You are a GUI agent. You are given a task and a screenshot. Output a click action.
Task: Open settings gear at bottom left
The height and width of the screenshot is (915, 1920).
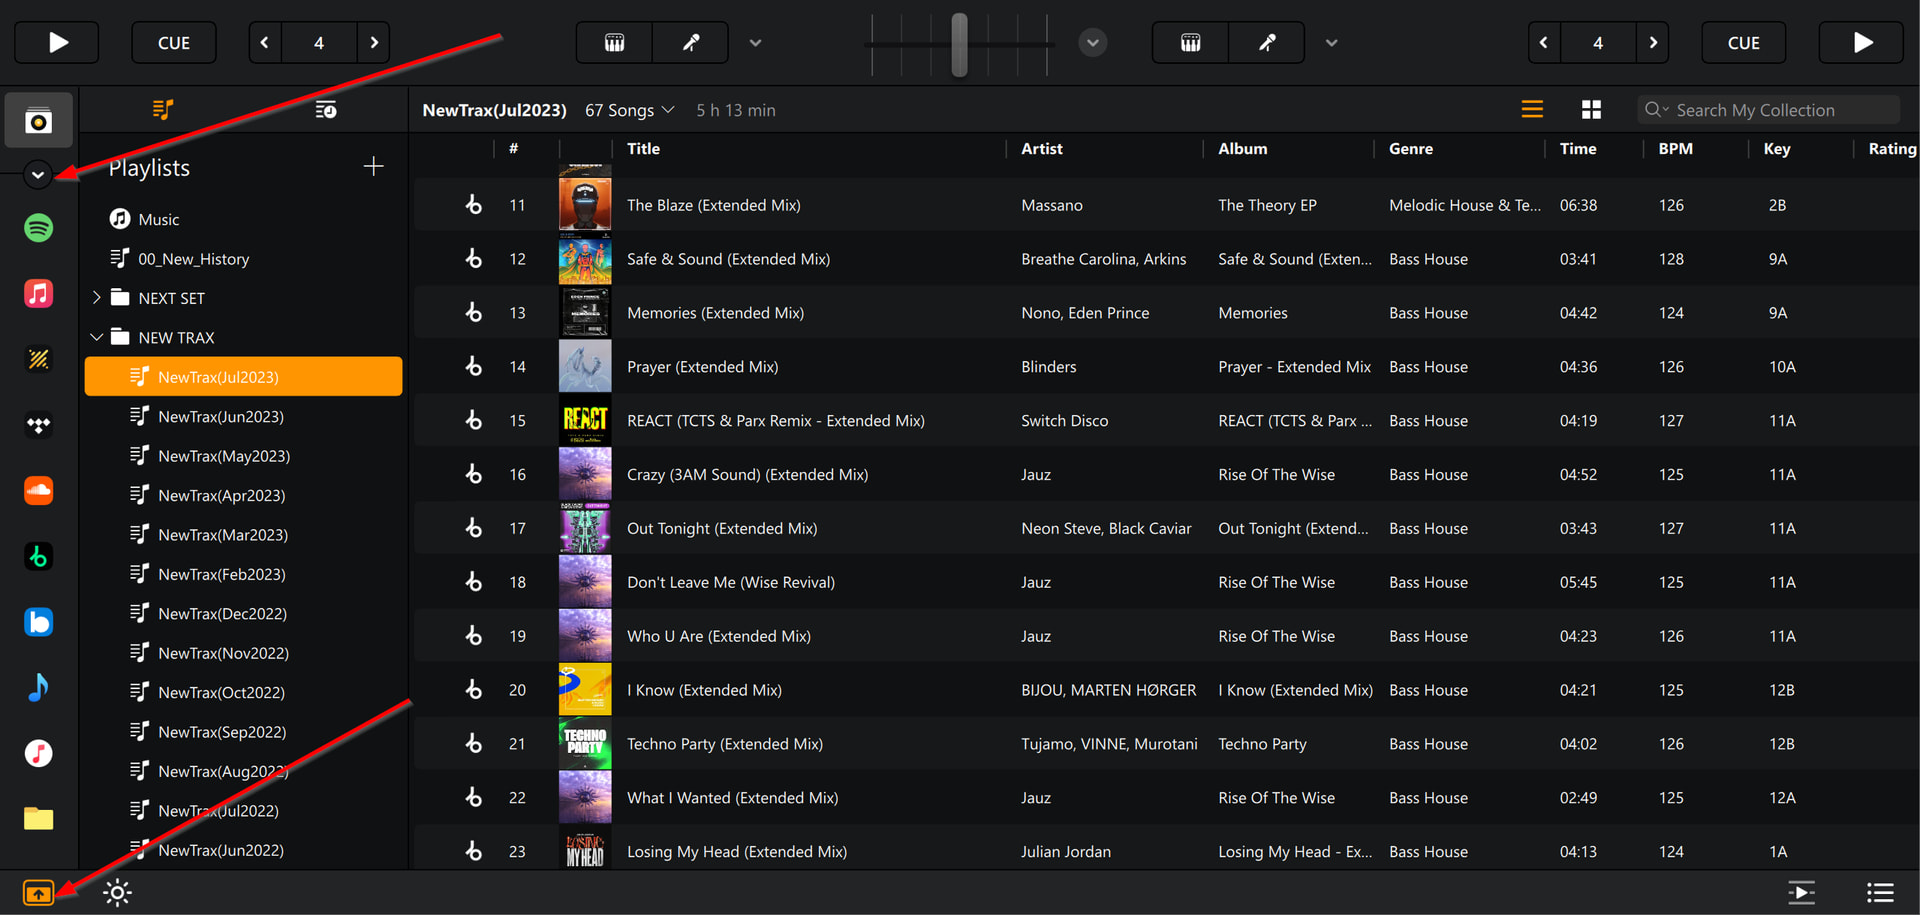pyautogui.click(x=117, y=893)
